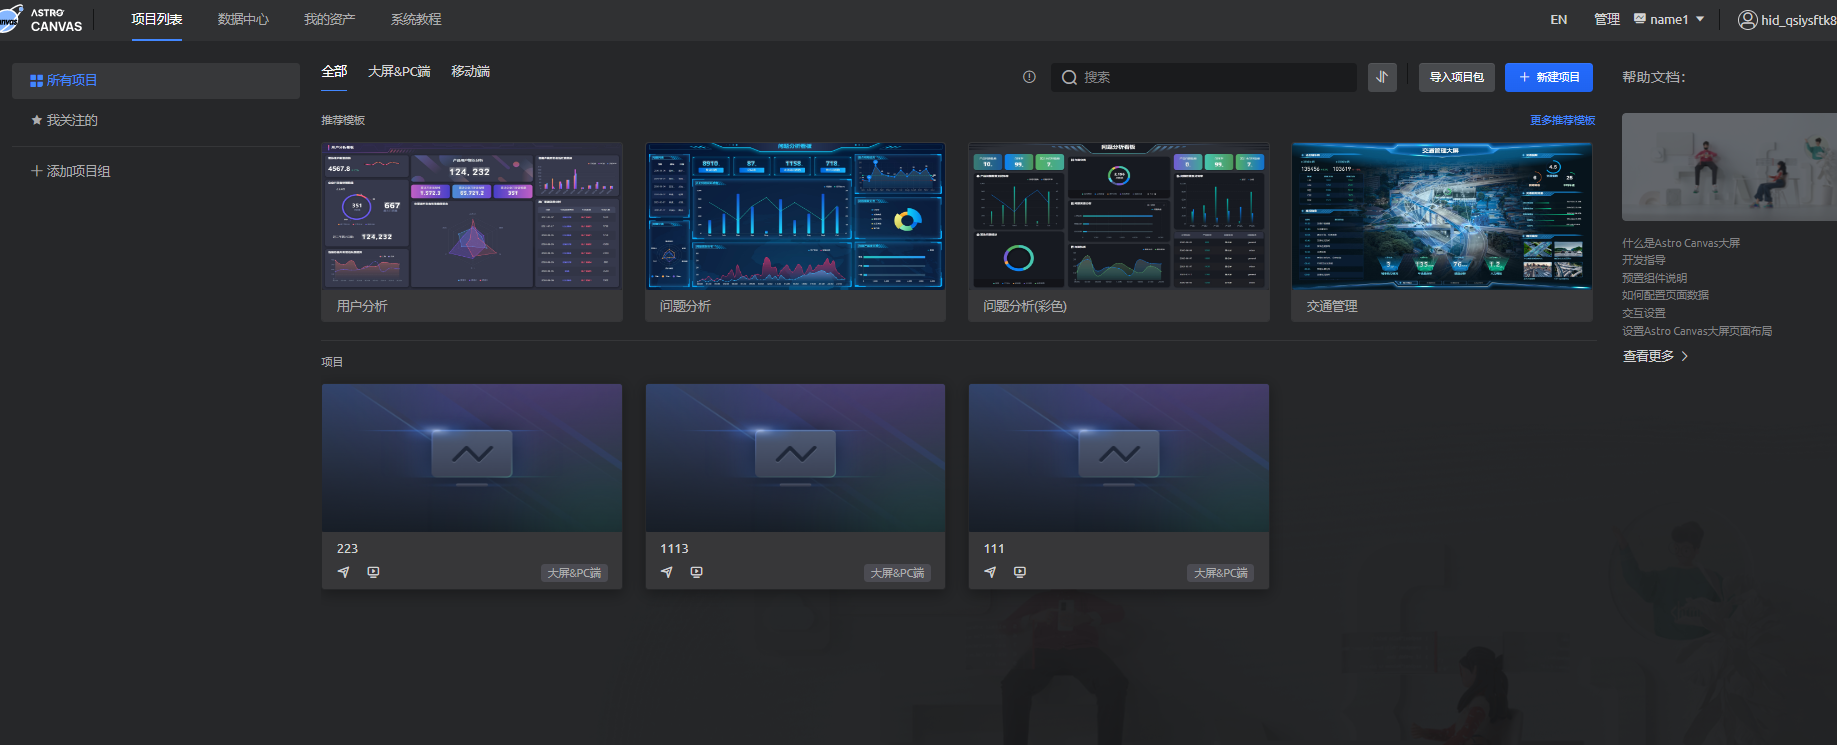Open the 用户分析 template thumbnail

tap(472, 216)
